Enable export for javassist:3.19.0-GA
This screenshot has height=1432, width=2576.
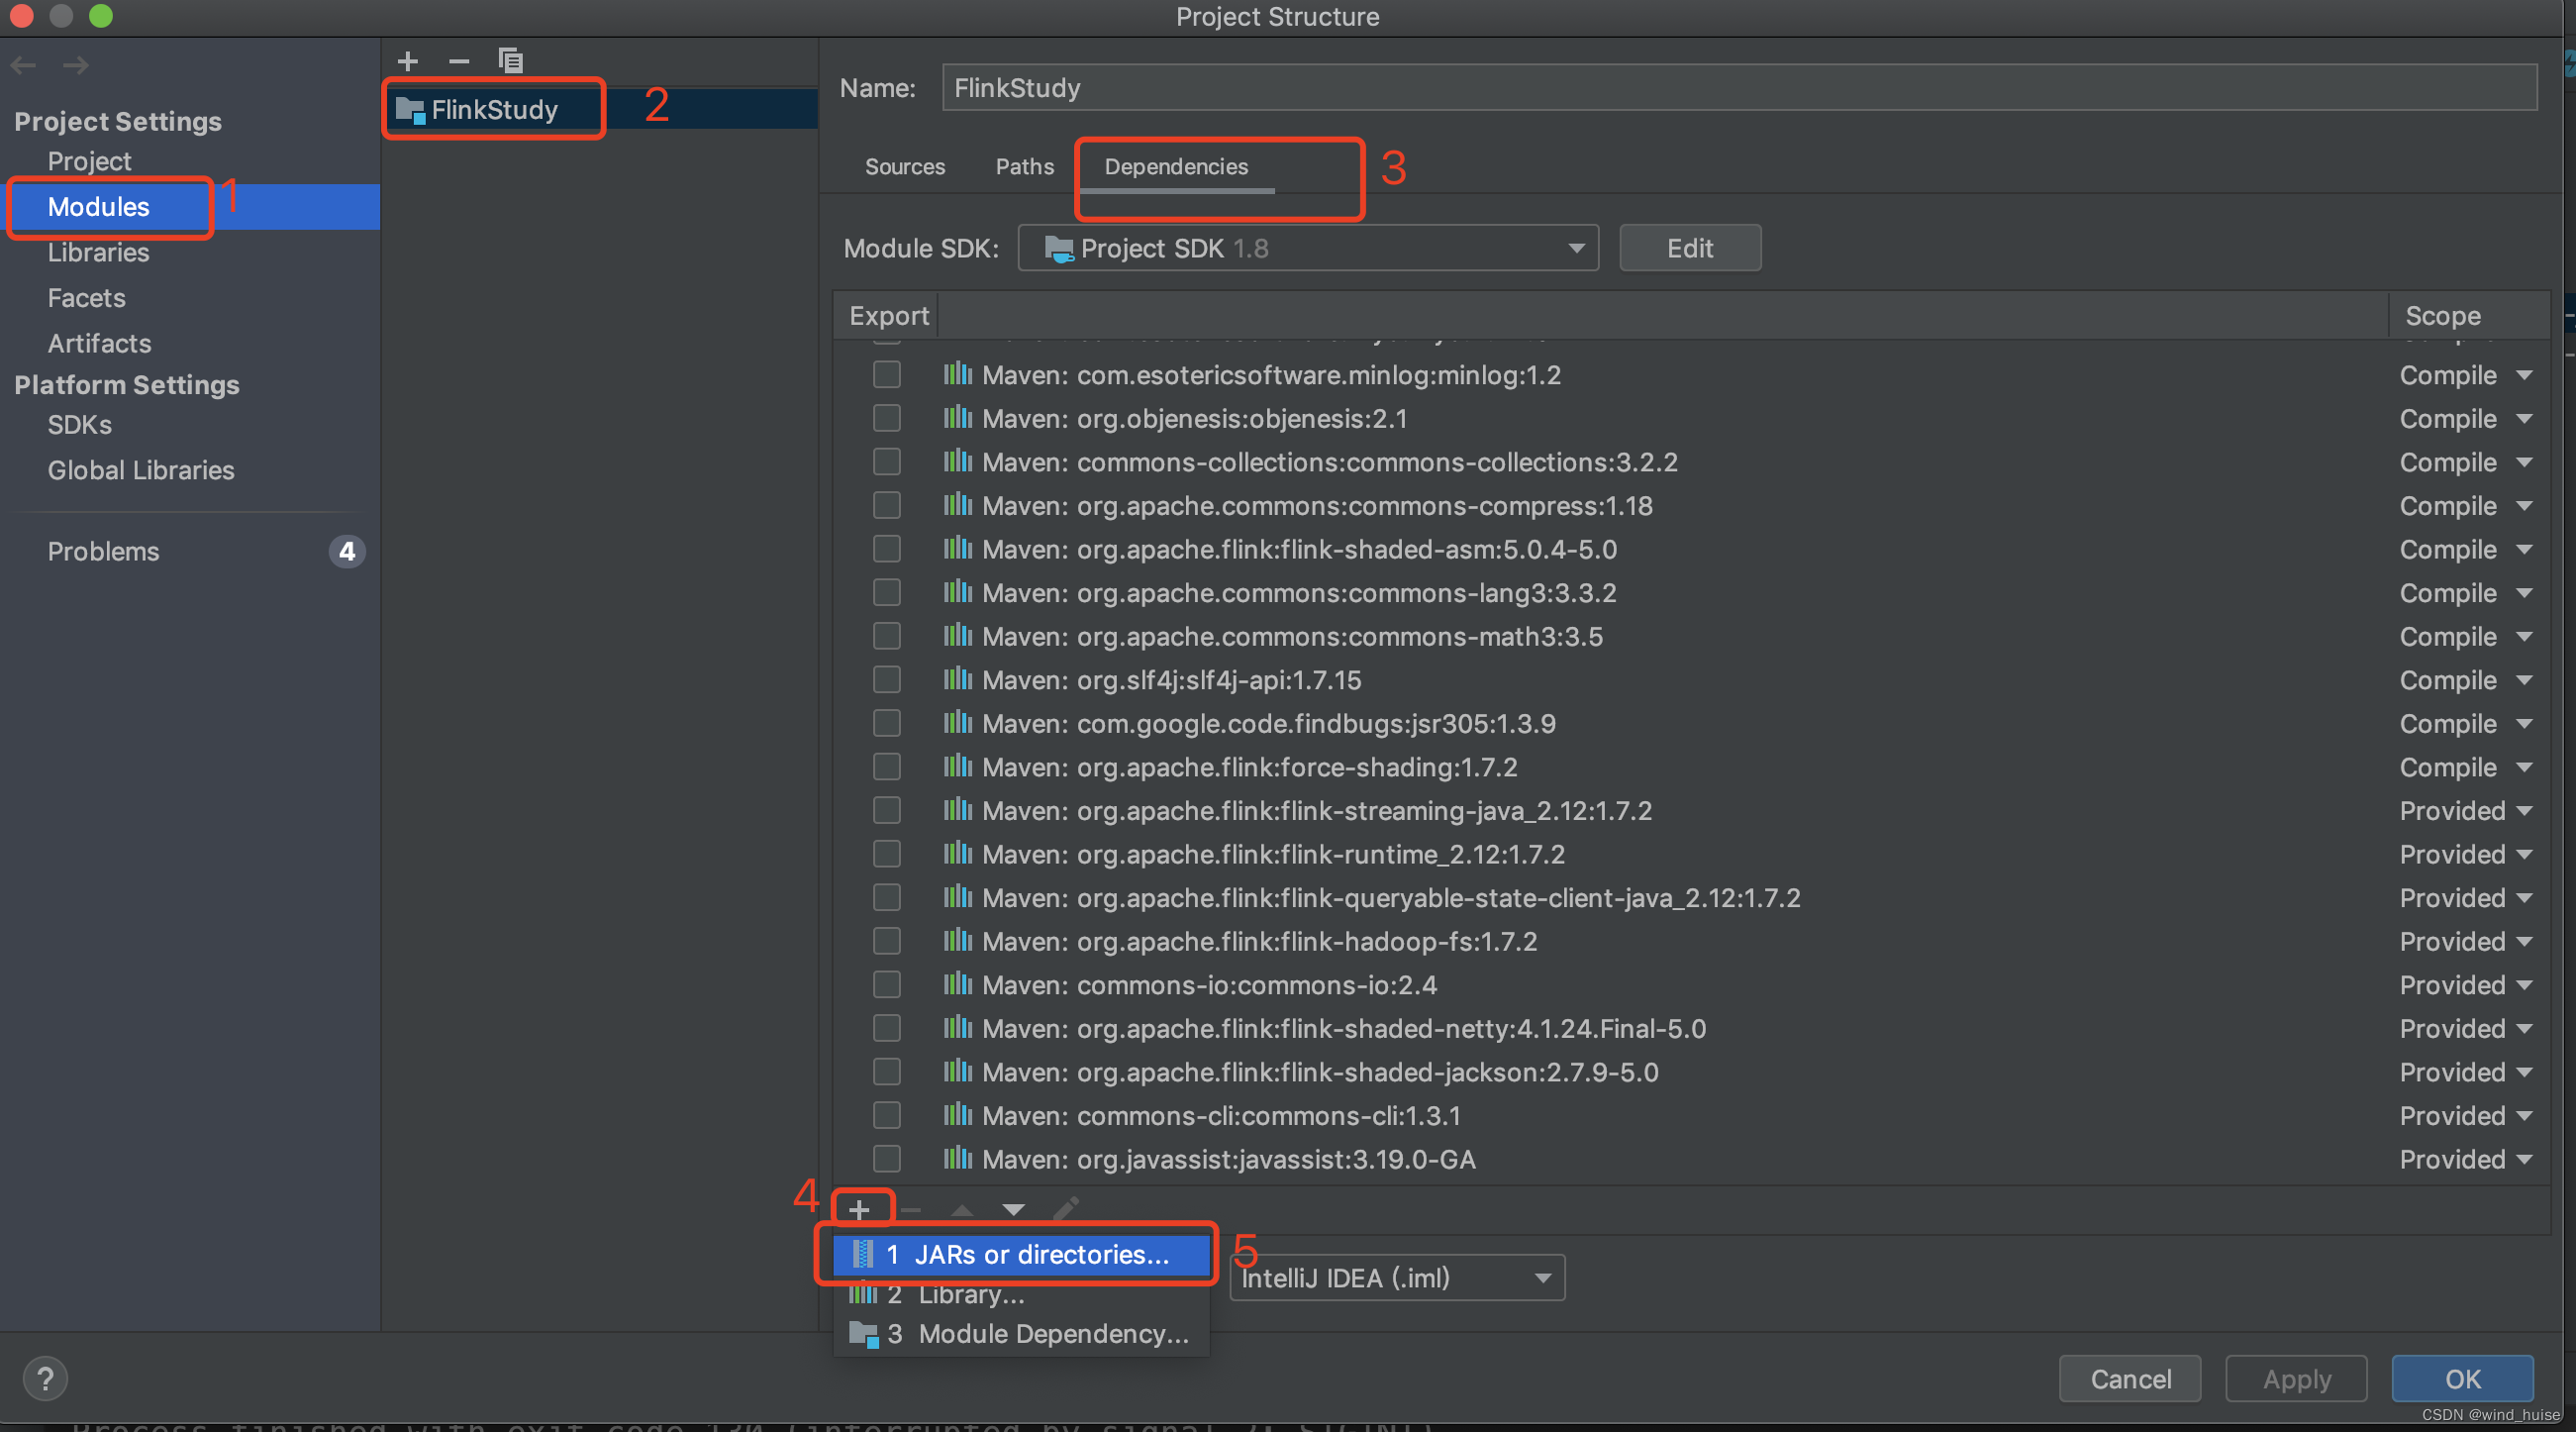point(886,1159)
